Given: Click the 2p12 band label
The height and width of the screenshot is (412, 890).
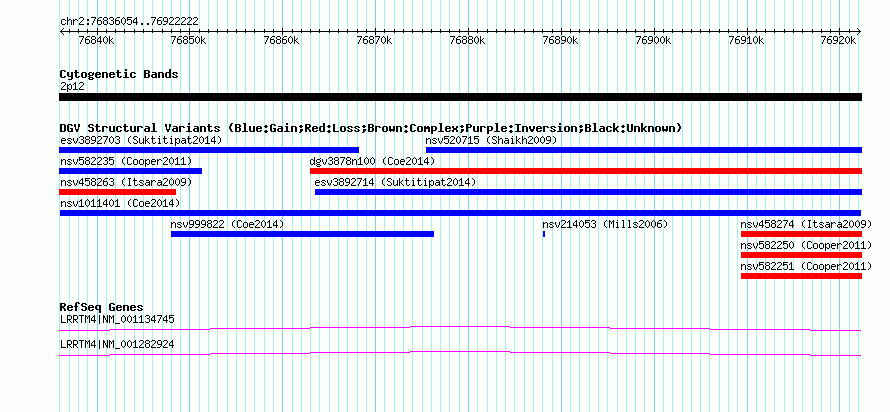Looking at the screenshot, I should pyautogui.click(x=72, y=87).
